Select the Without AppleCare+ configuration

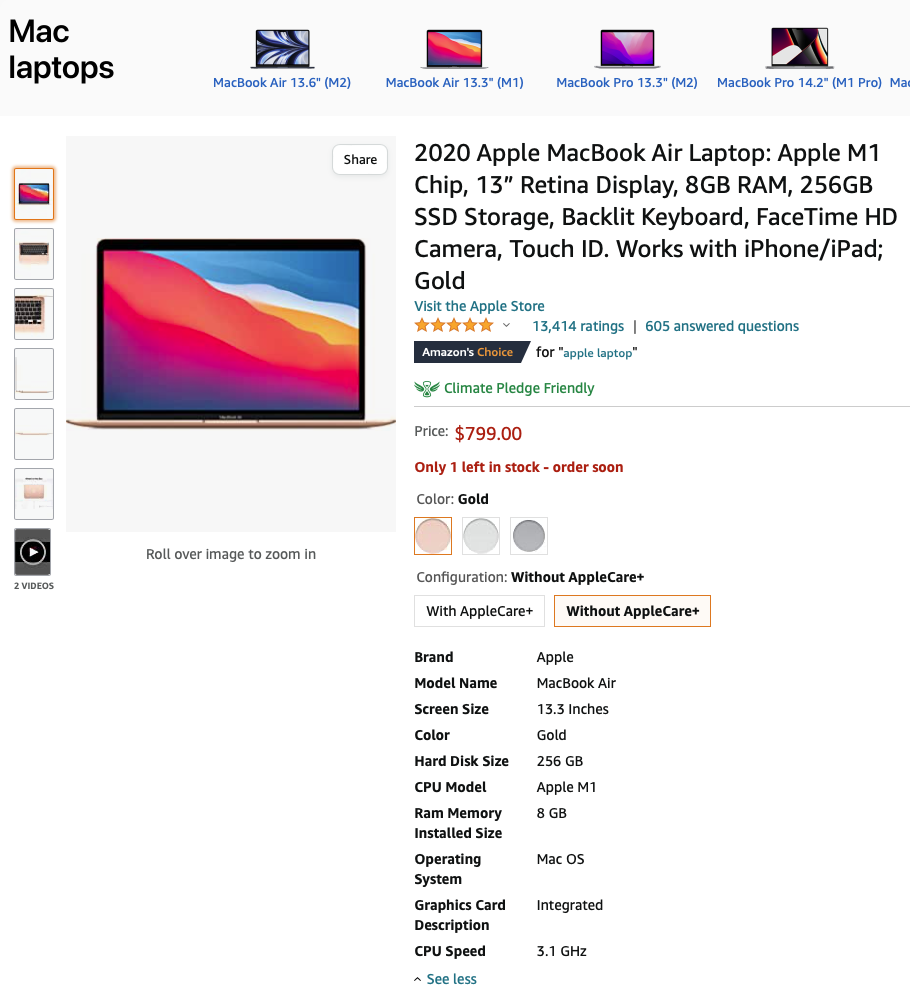coord(633,611)
